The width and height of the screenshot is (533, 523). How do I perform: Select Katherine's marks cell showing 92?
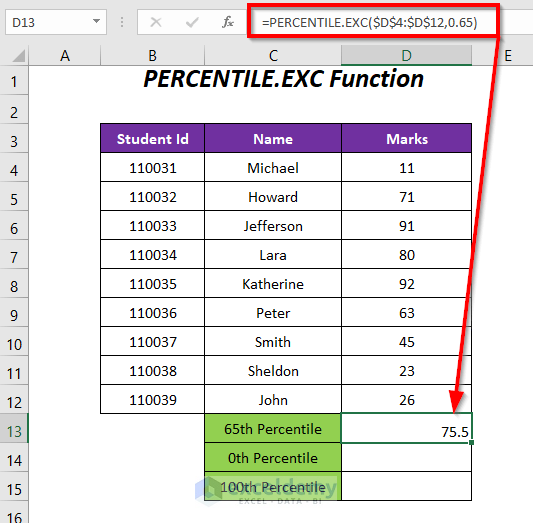coord(407,283)
